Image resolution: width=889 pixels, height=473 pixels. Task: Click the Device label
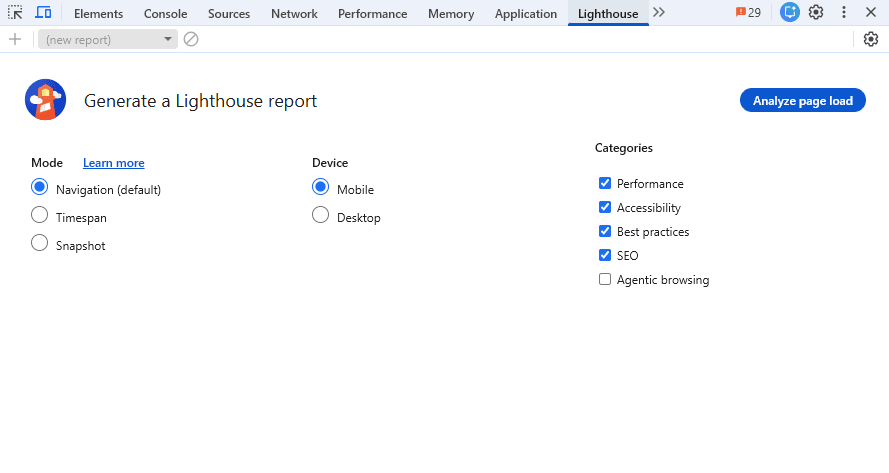pos(330,163)
